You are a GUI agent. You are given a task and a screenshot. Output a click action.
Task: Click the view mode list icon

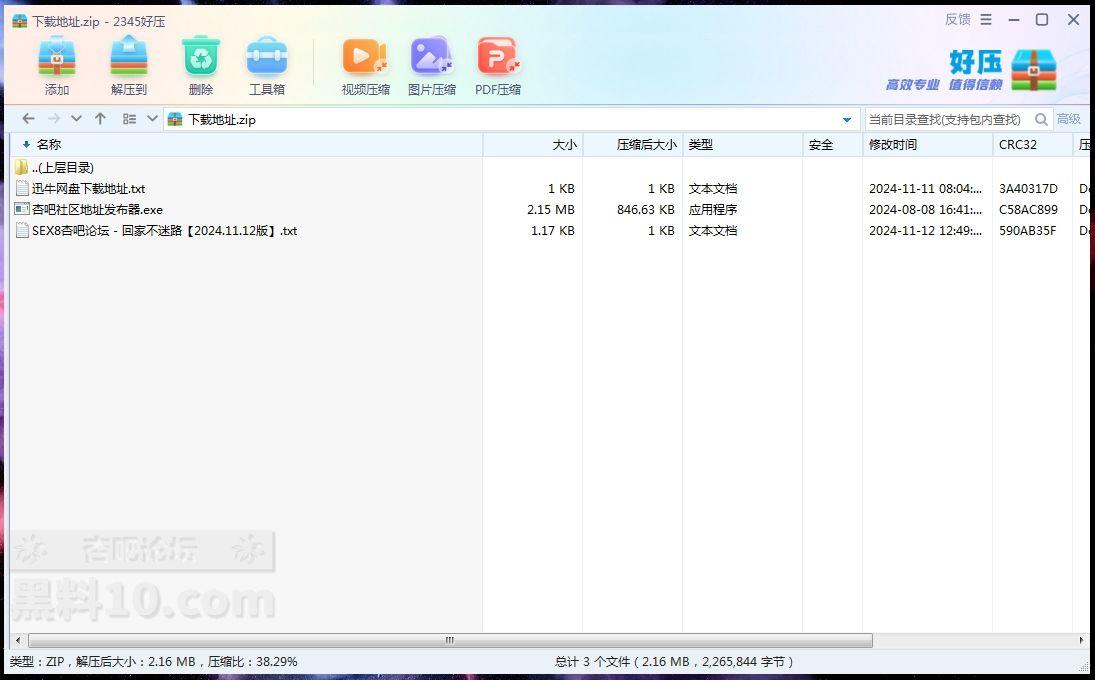point(129,119)
